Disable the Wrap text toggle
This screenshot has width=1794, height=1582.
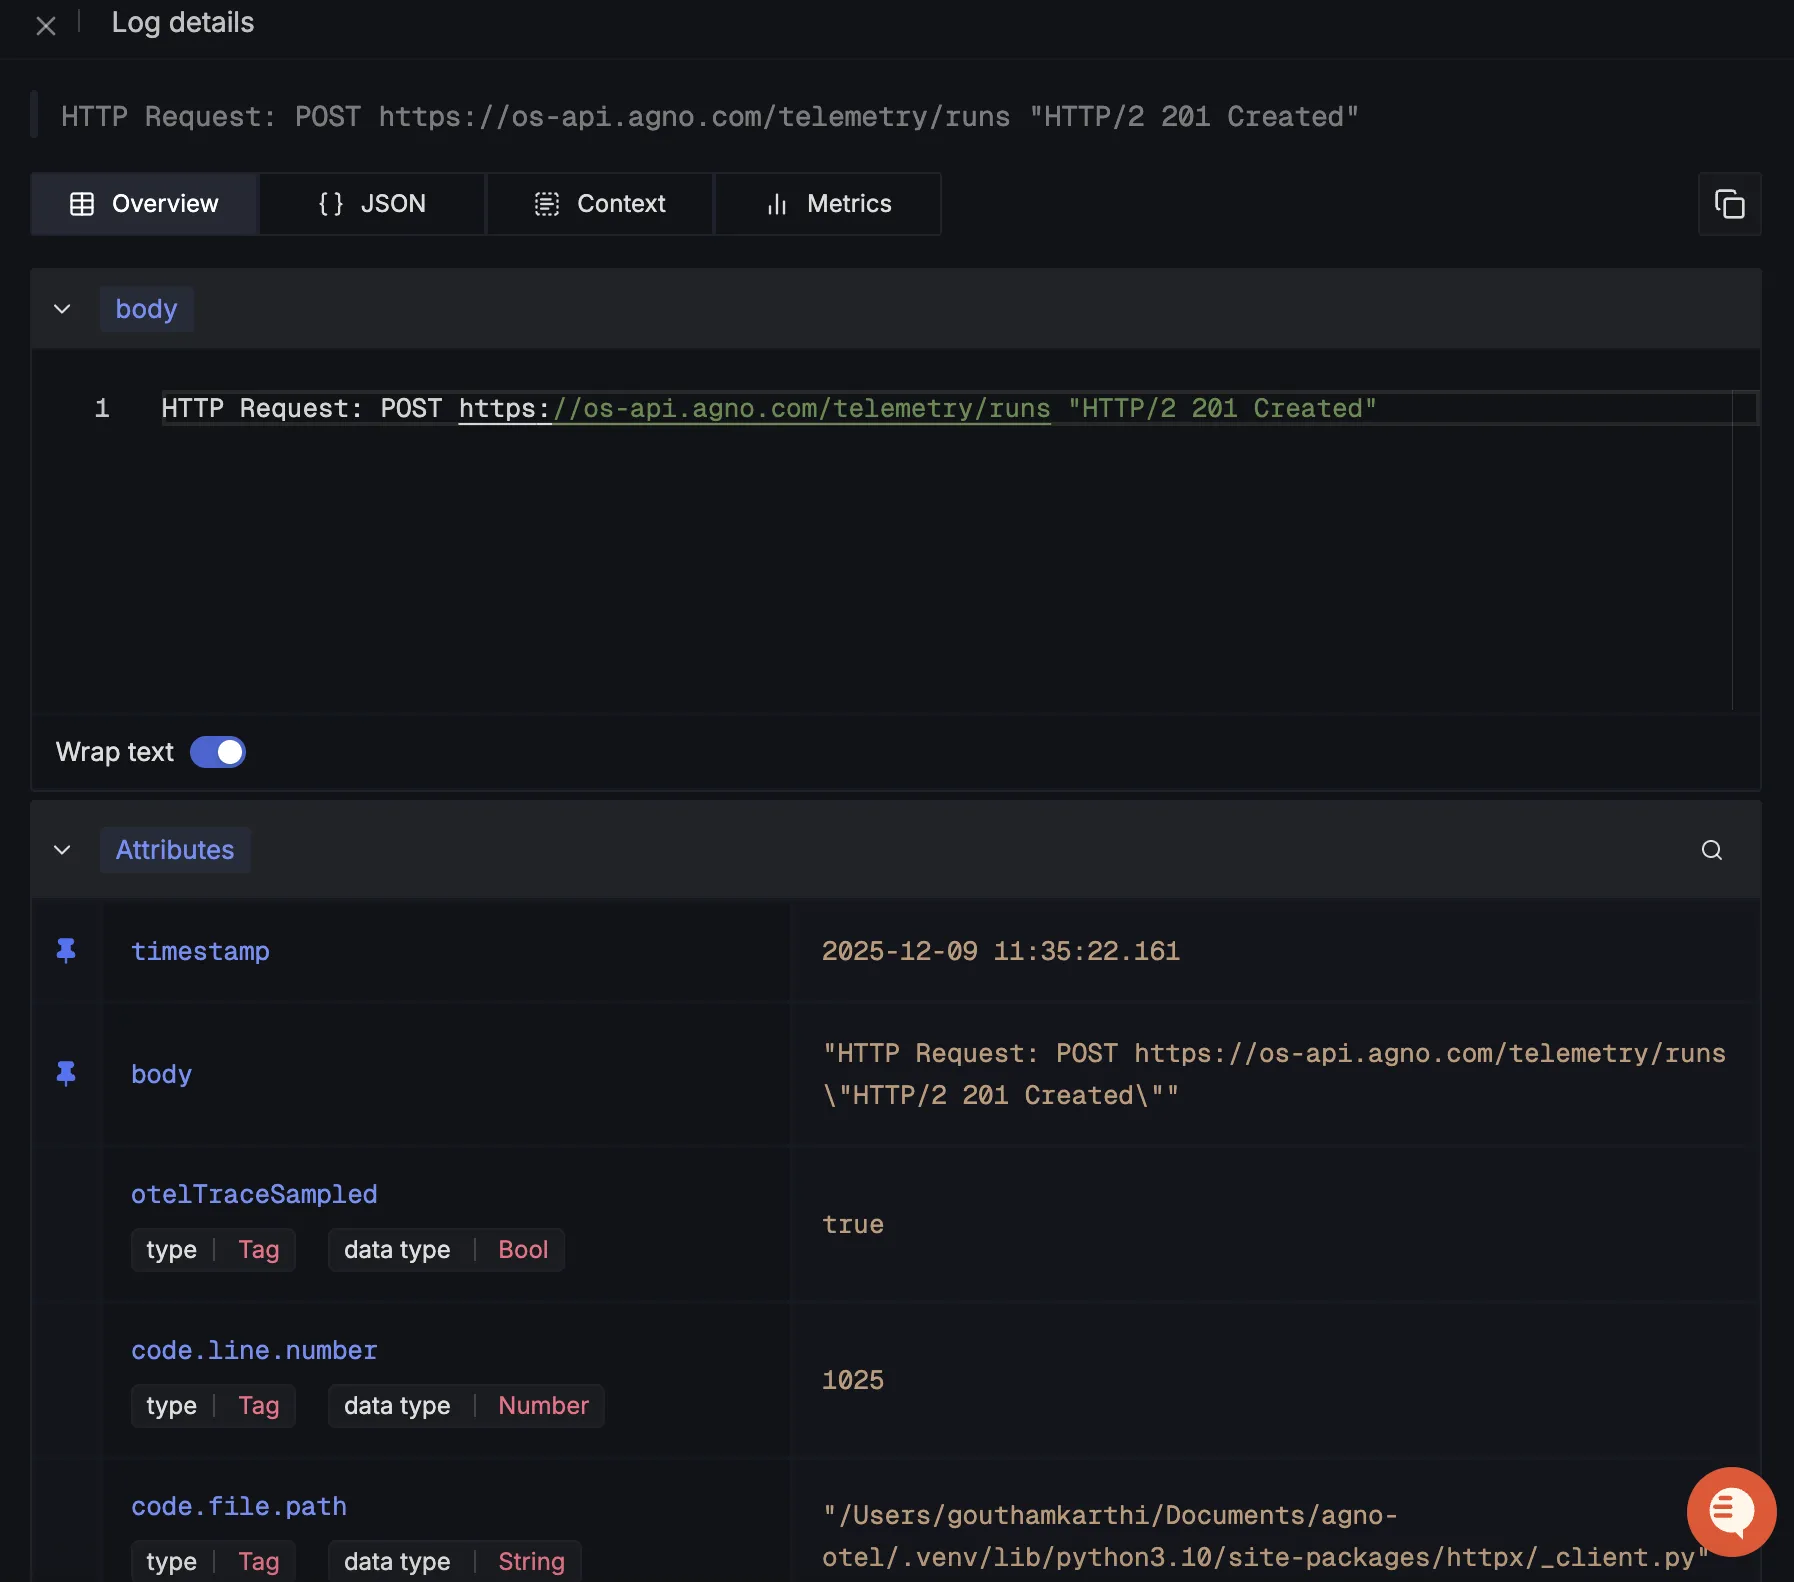coord(218,752)
